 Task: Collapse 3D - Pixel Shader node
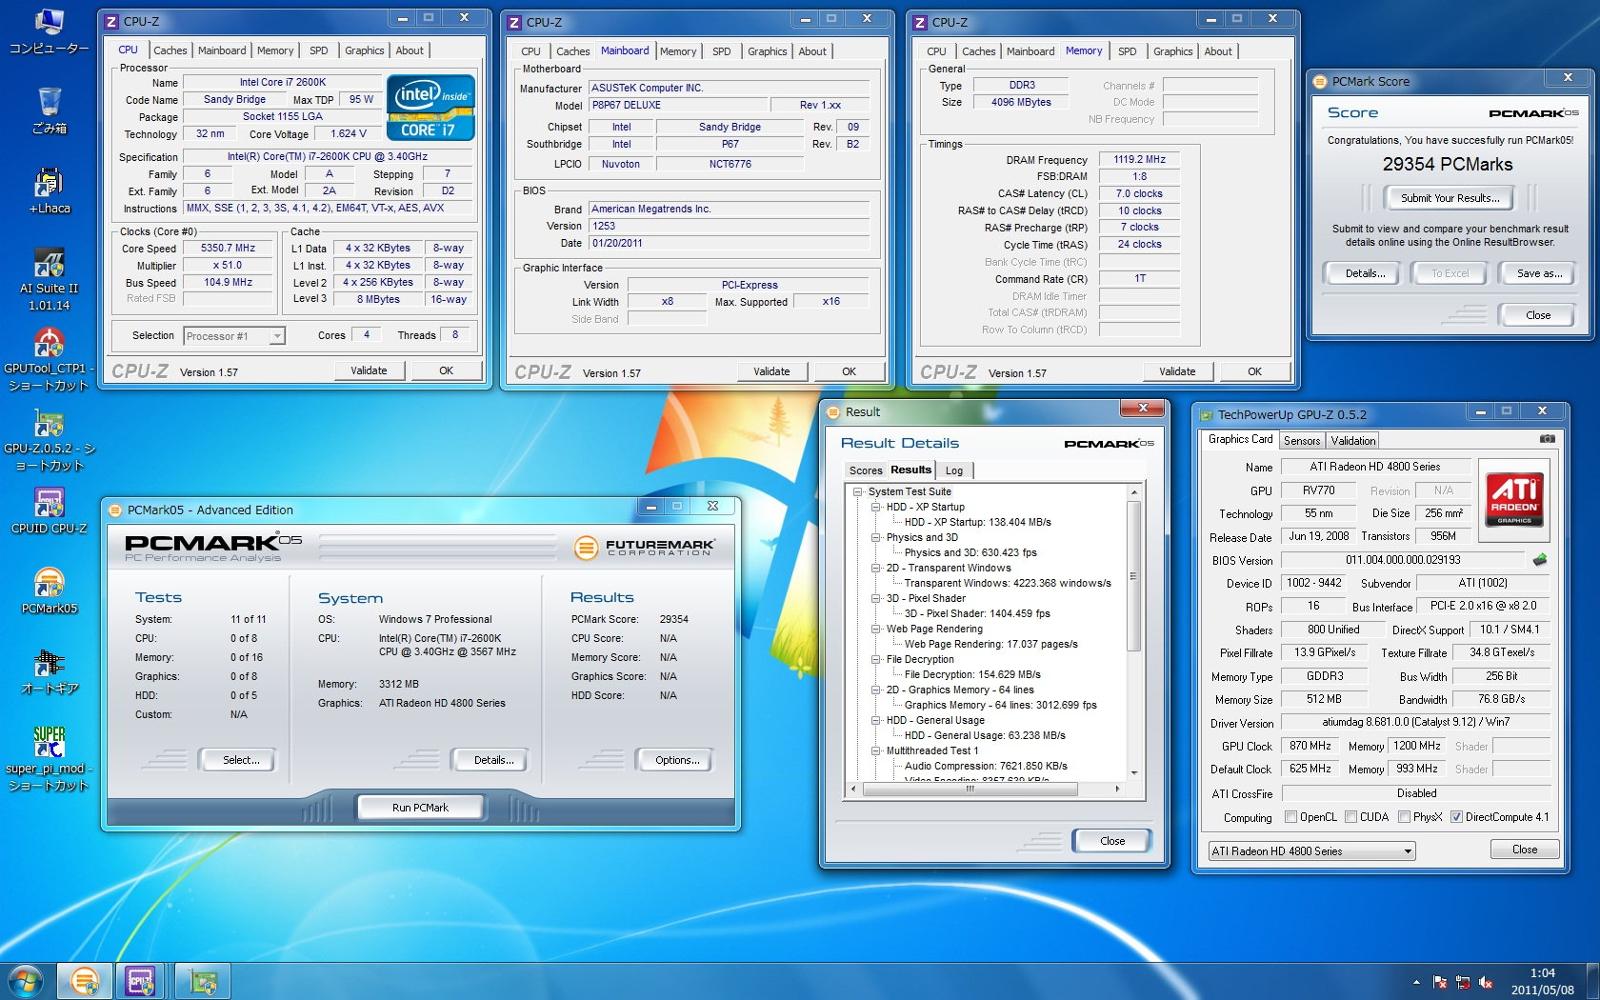(875, 599)
